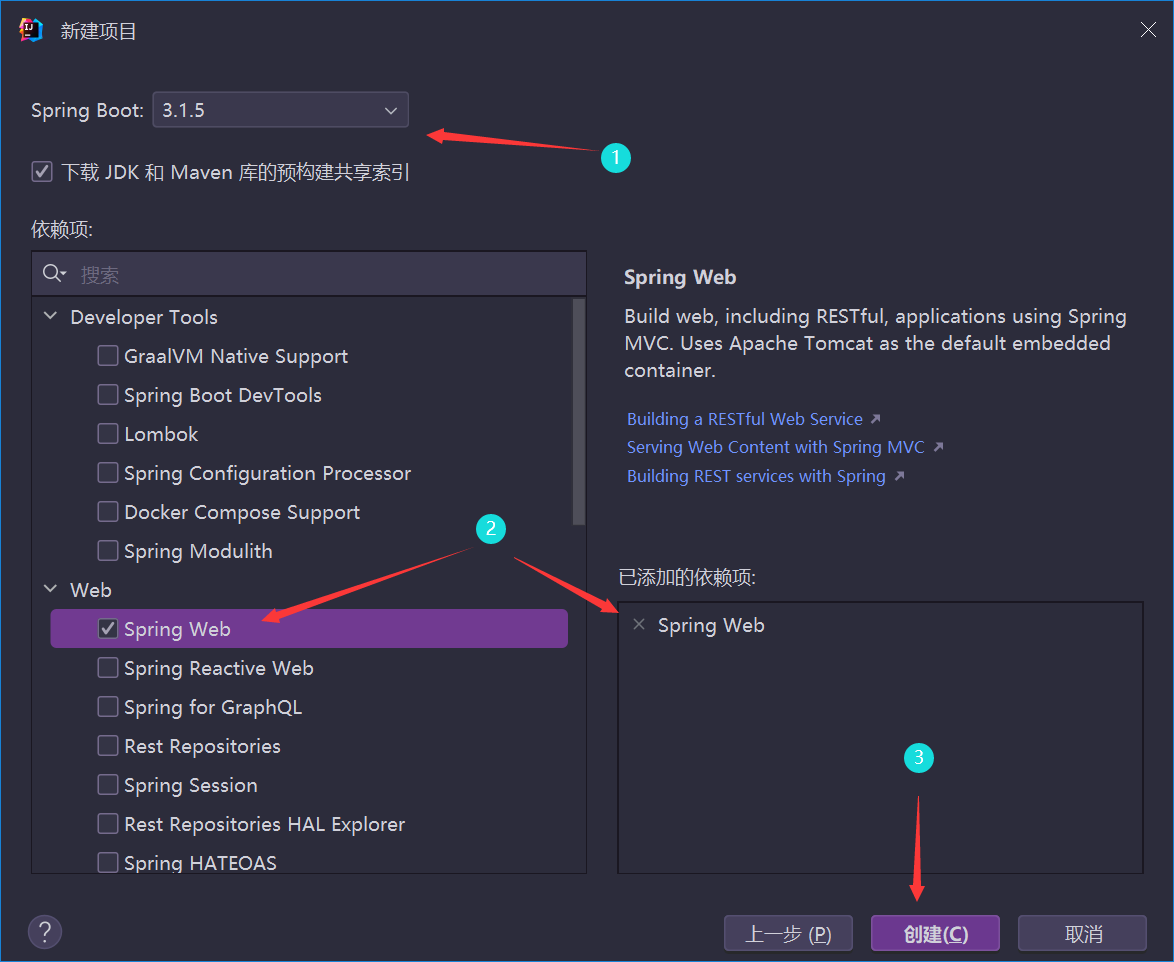
Task: Check the Spring HATEOAS dependency
Action: (108, 862)
